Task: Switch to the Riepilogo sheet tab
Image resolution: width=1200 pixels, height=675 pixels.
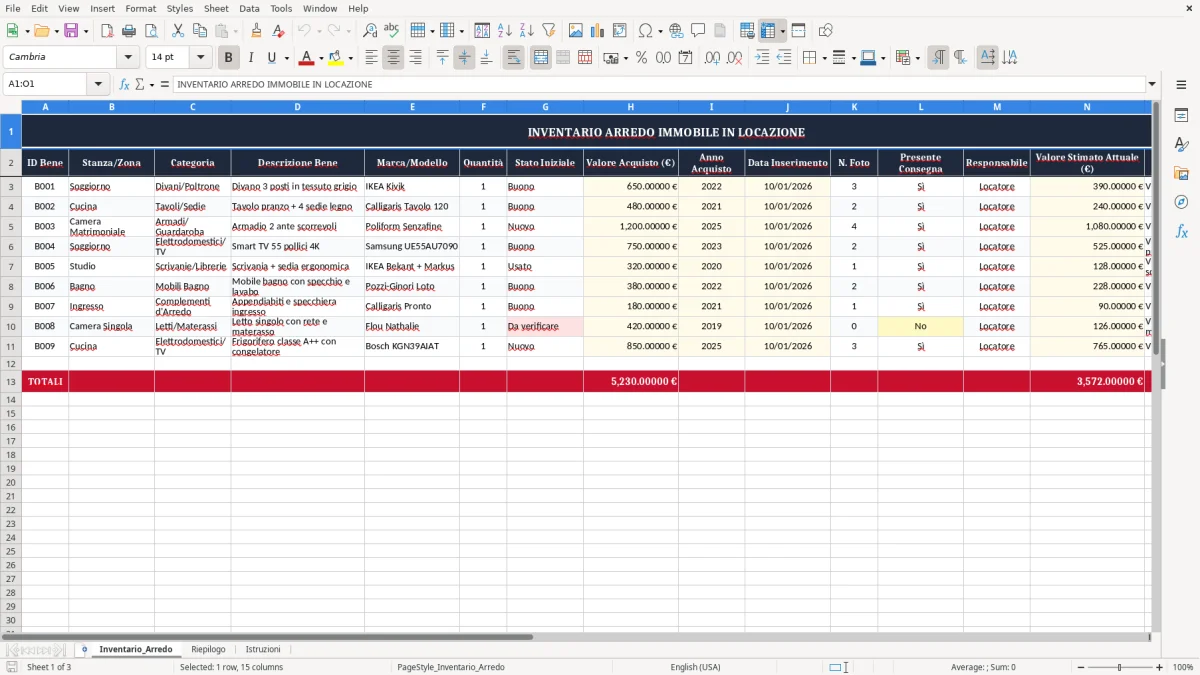Action: (x=208, y=649)
